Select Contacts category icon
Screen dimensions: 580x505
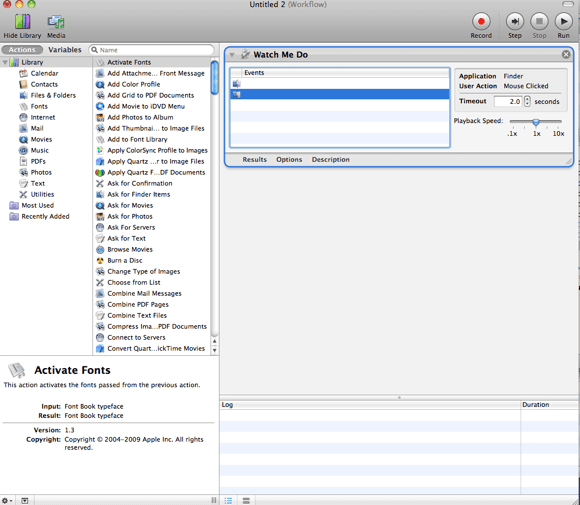[x=23, y=84]
